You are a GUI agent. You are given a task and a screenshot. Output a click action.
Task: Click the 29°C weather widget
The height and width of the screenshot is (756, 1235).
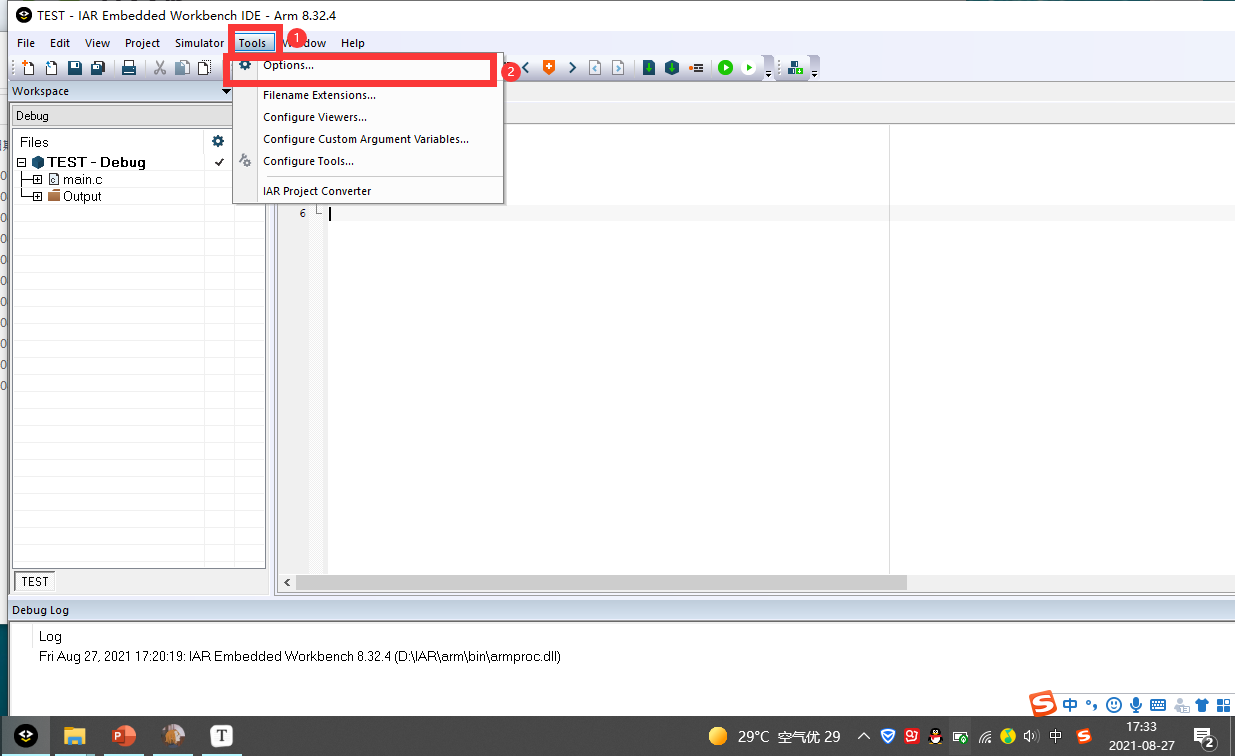pyautogui.click(x=774, y=737)
